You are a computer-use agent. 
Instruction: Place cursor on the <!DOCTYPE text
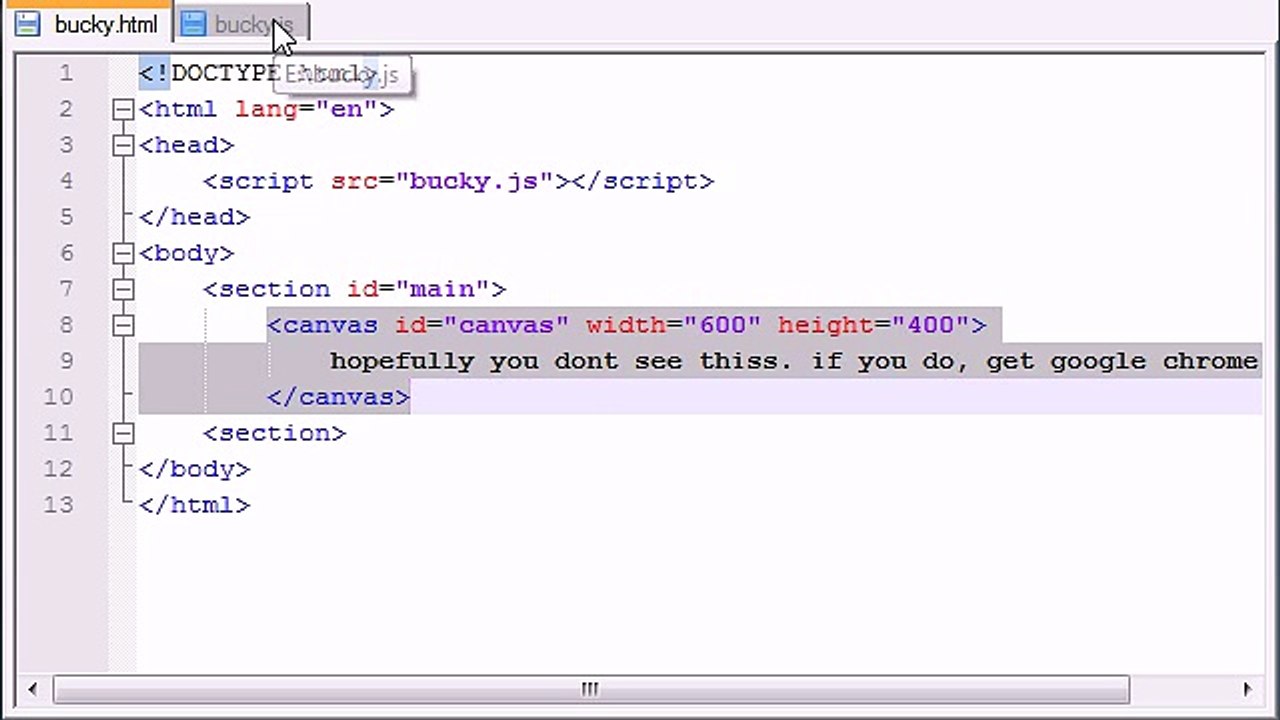click(x=209, y=73)
